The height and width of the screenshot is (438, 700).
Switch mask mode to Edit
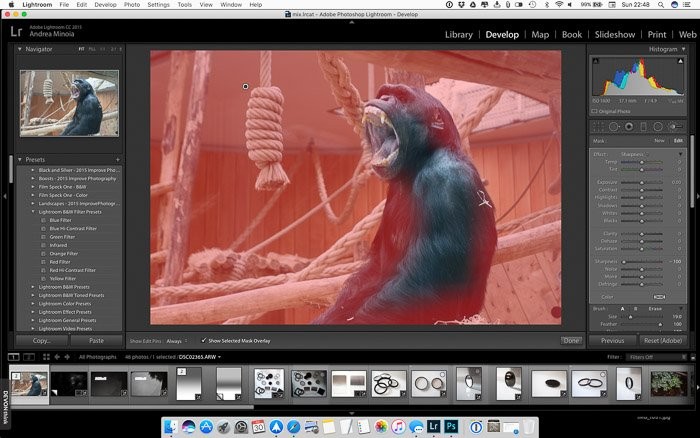pos(678,141)
